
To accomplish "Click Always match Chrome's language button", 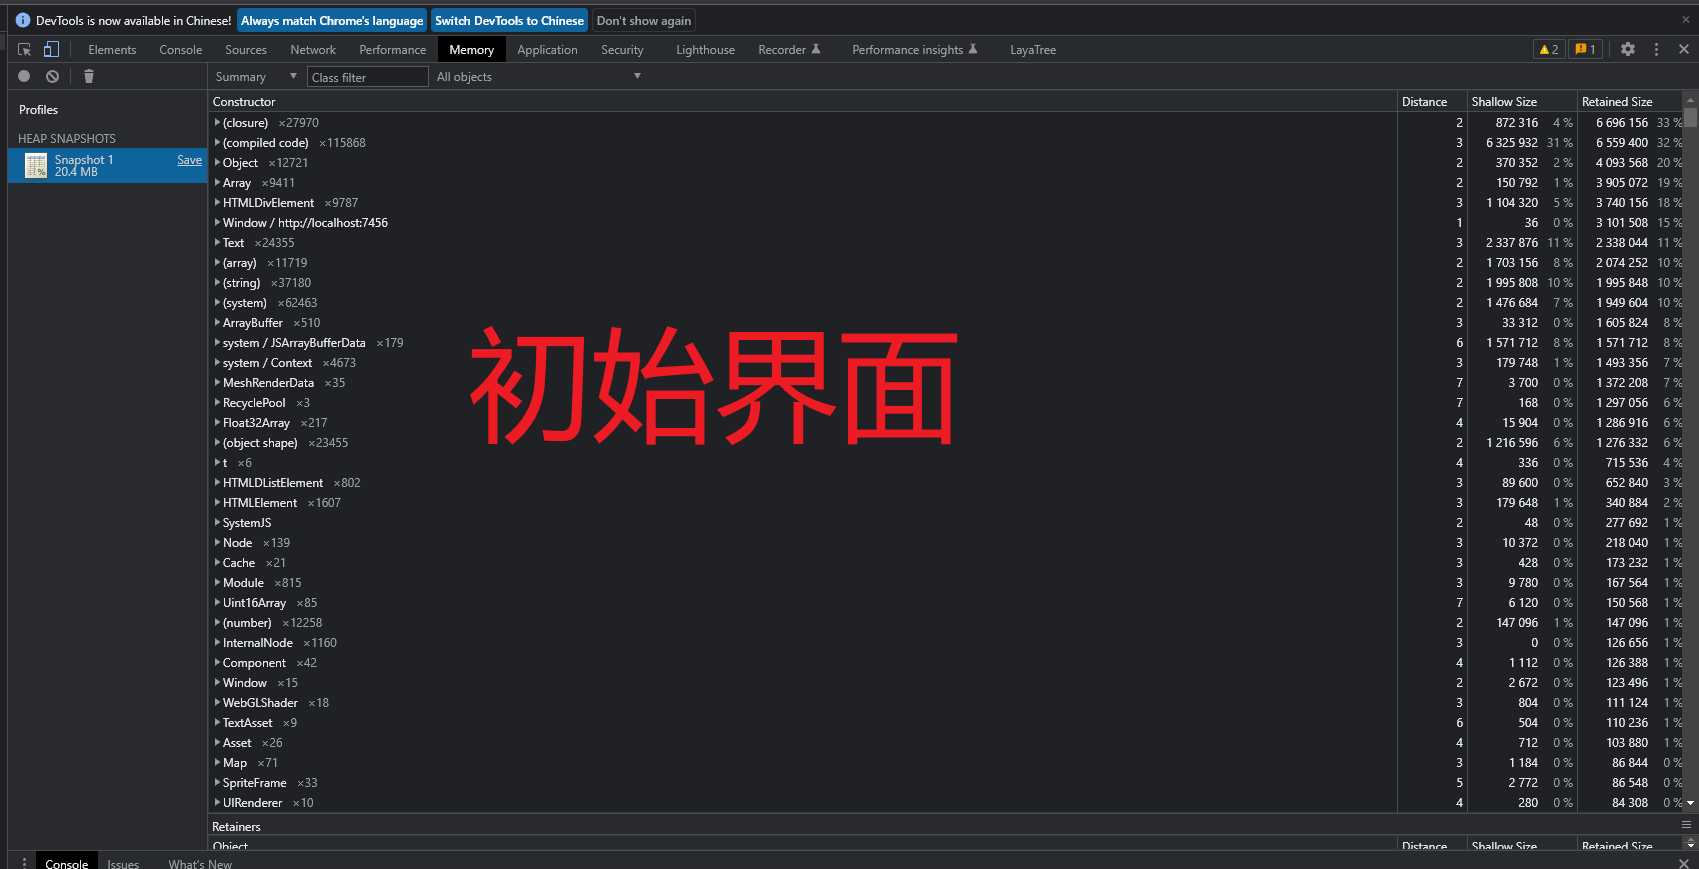I will point(332,20).
